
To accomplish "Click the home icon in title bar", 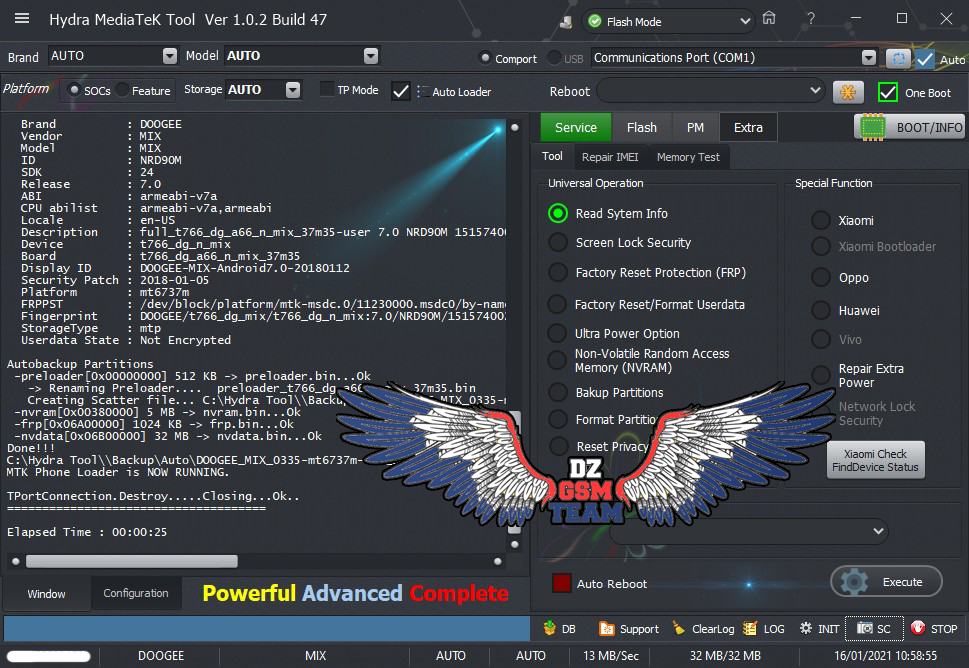I will pos(768,19).
